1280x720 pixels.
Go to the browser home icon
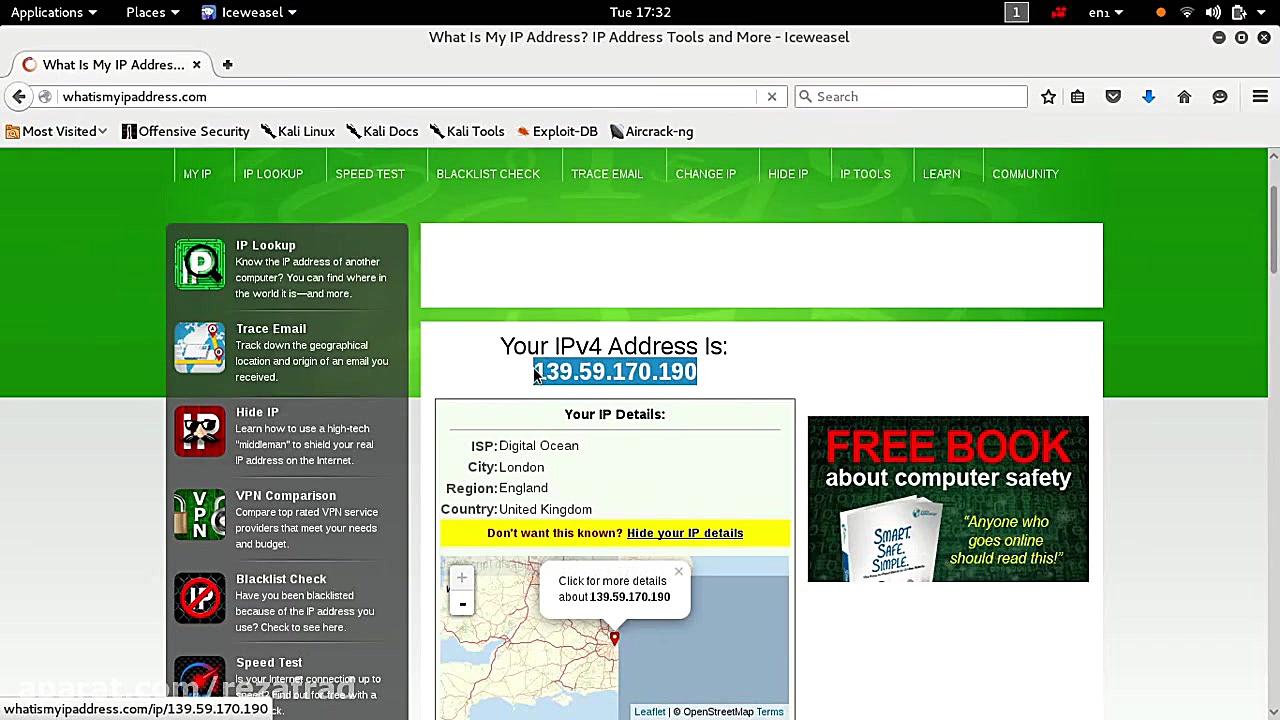click(1184, 97)
